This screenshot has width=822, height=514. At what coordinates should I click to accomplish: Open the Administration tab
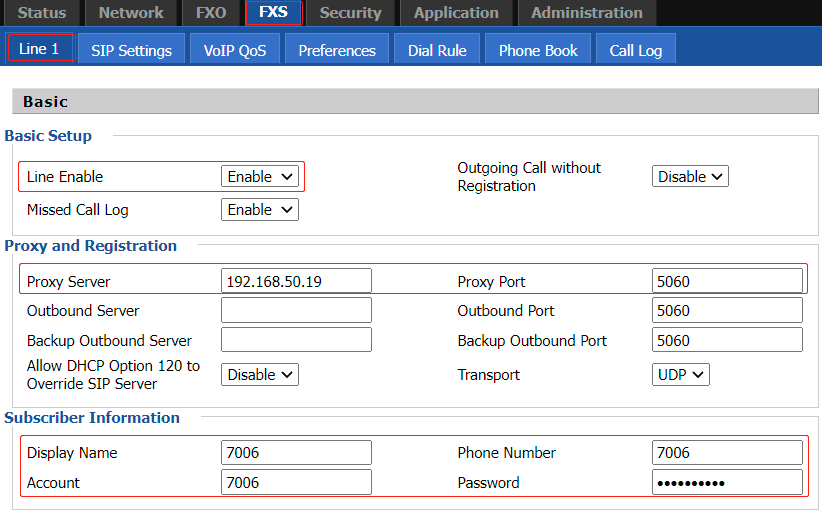tap(586, 13)
